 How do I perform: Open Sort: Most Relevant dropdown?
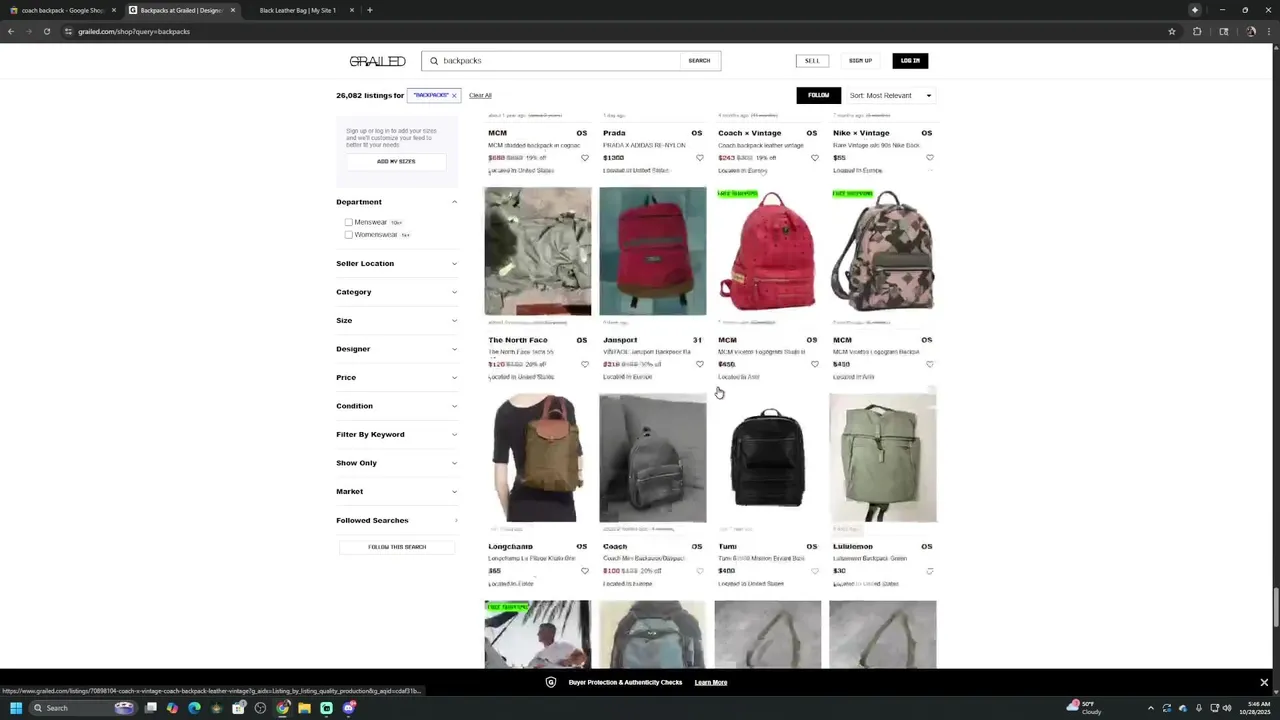tap(891, 96)
